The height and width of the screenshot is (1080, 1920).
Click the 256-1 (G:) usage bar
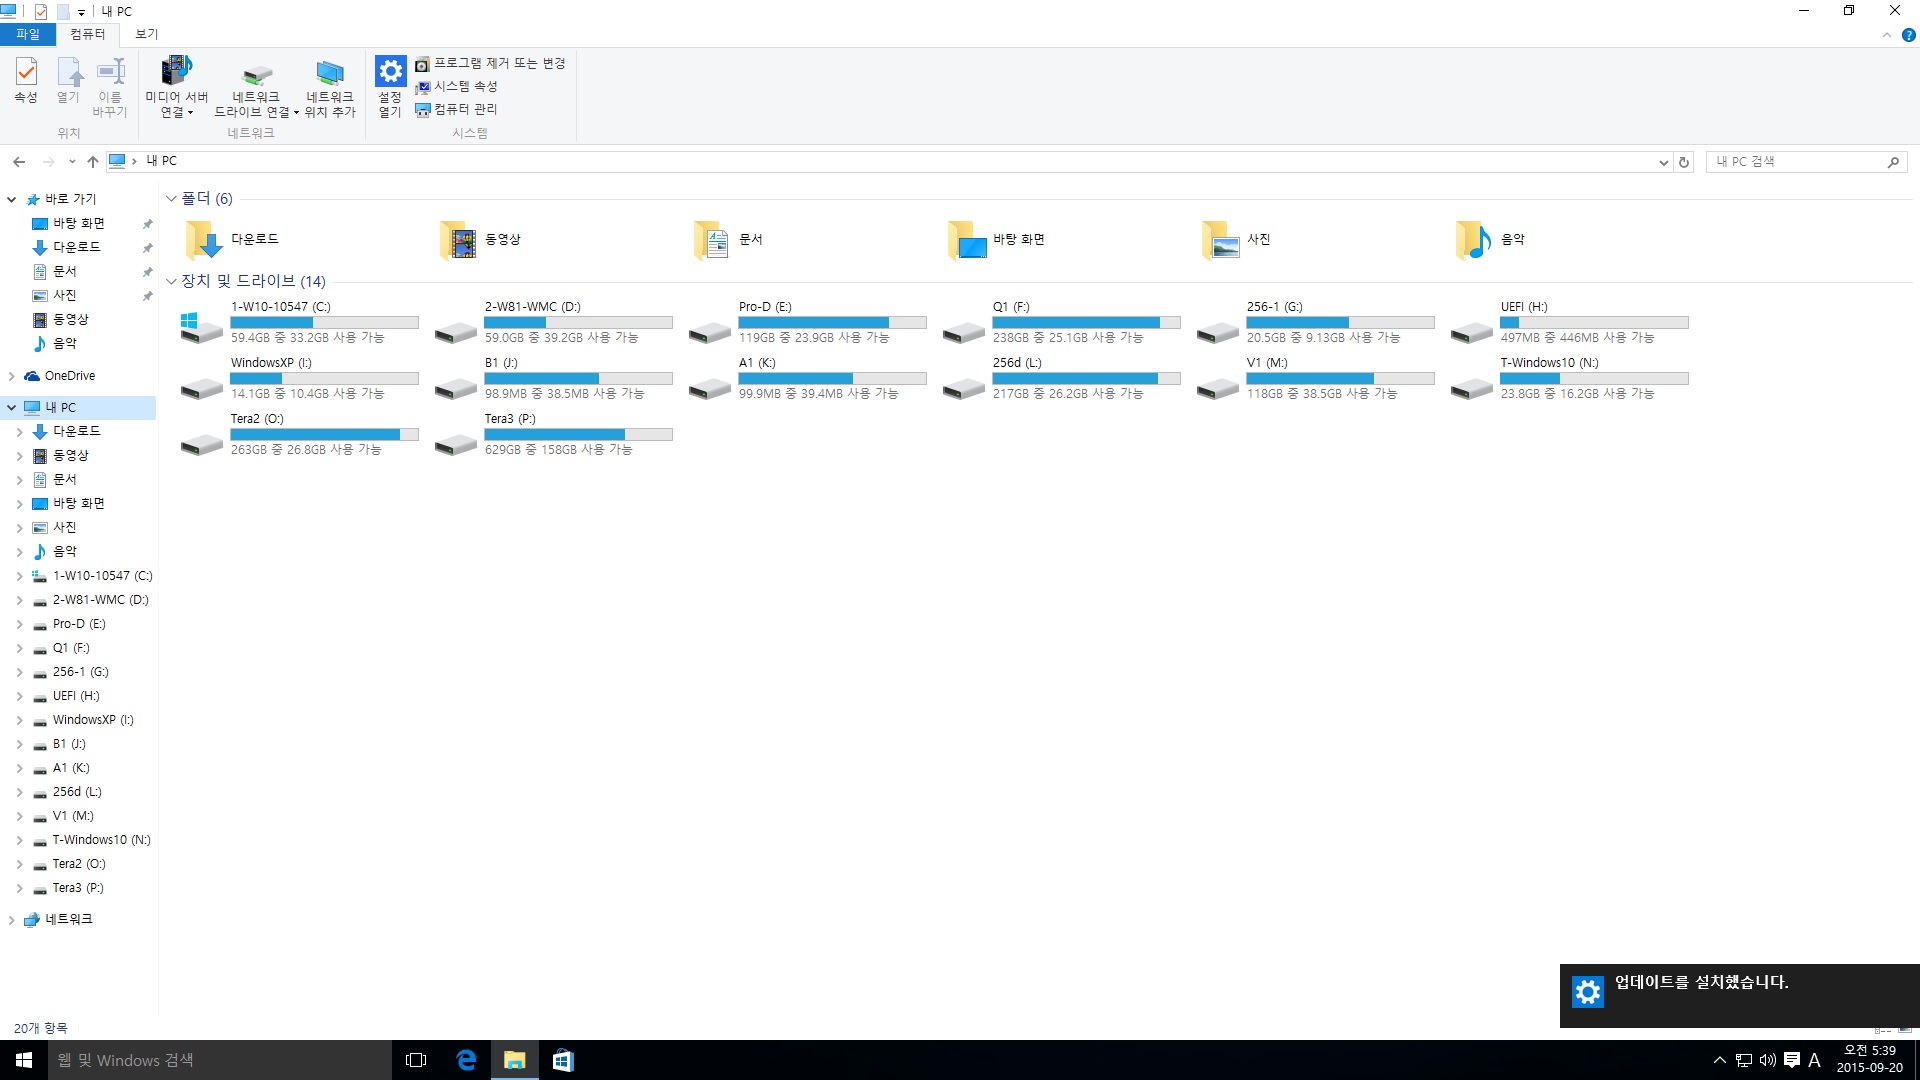point(1340,323)
